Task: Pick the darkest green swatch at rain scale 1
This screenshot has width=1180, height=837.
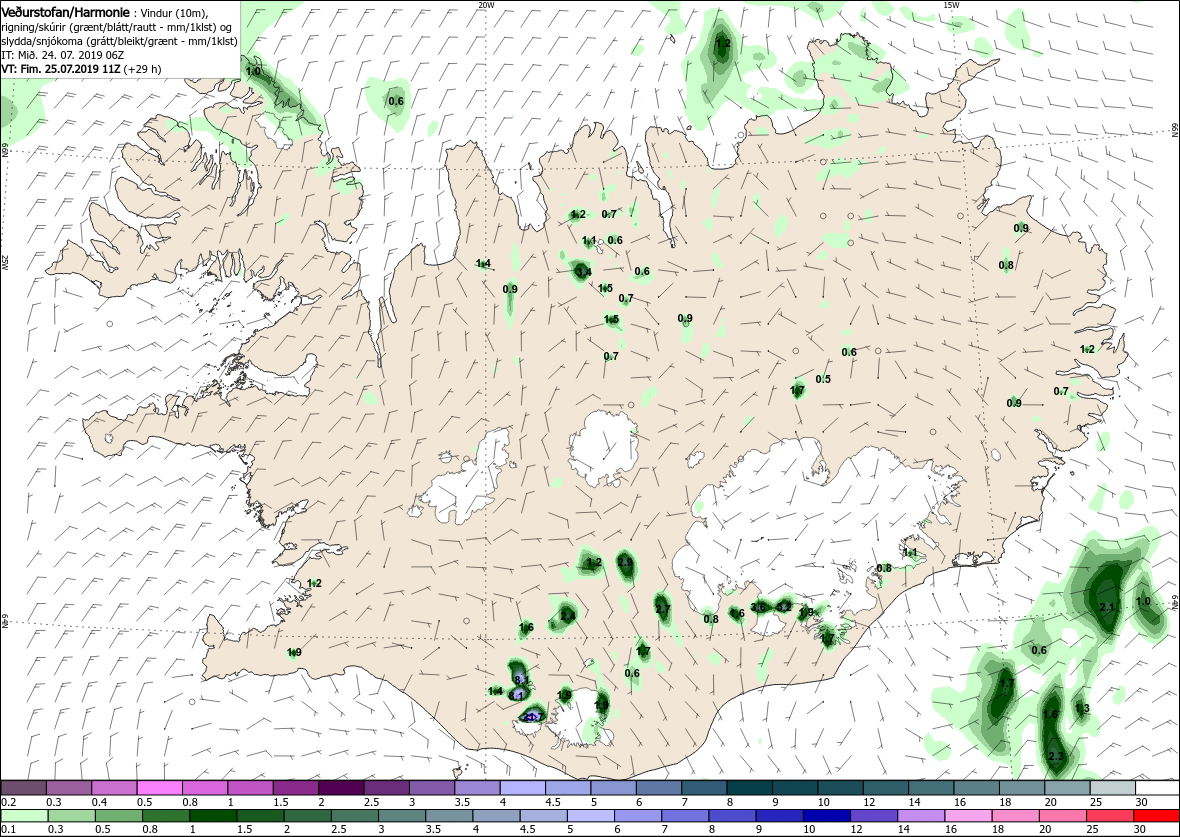Action: 212,817
